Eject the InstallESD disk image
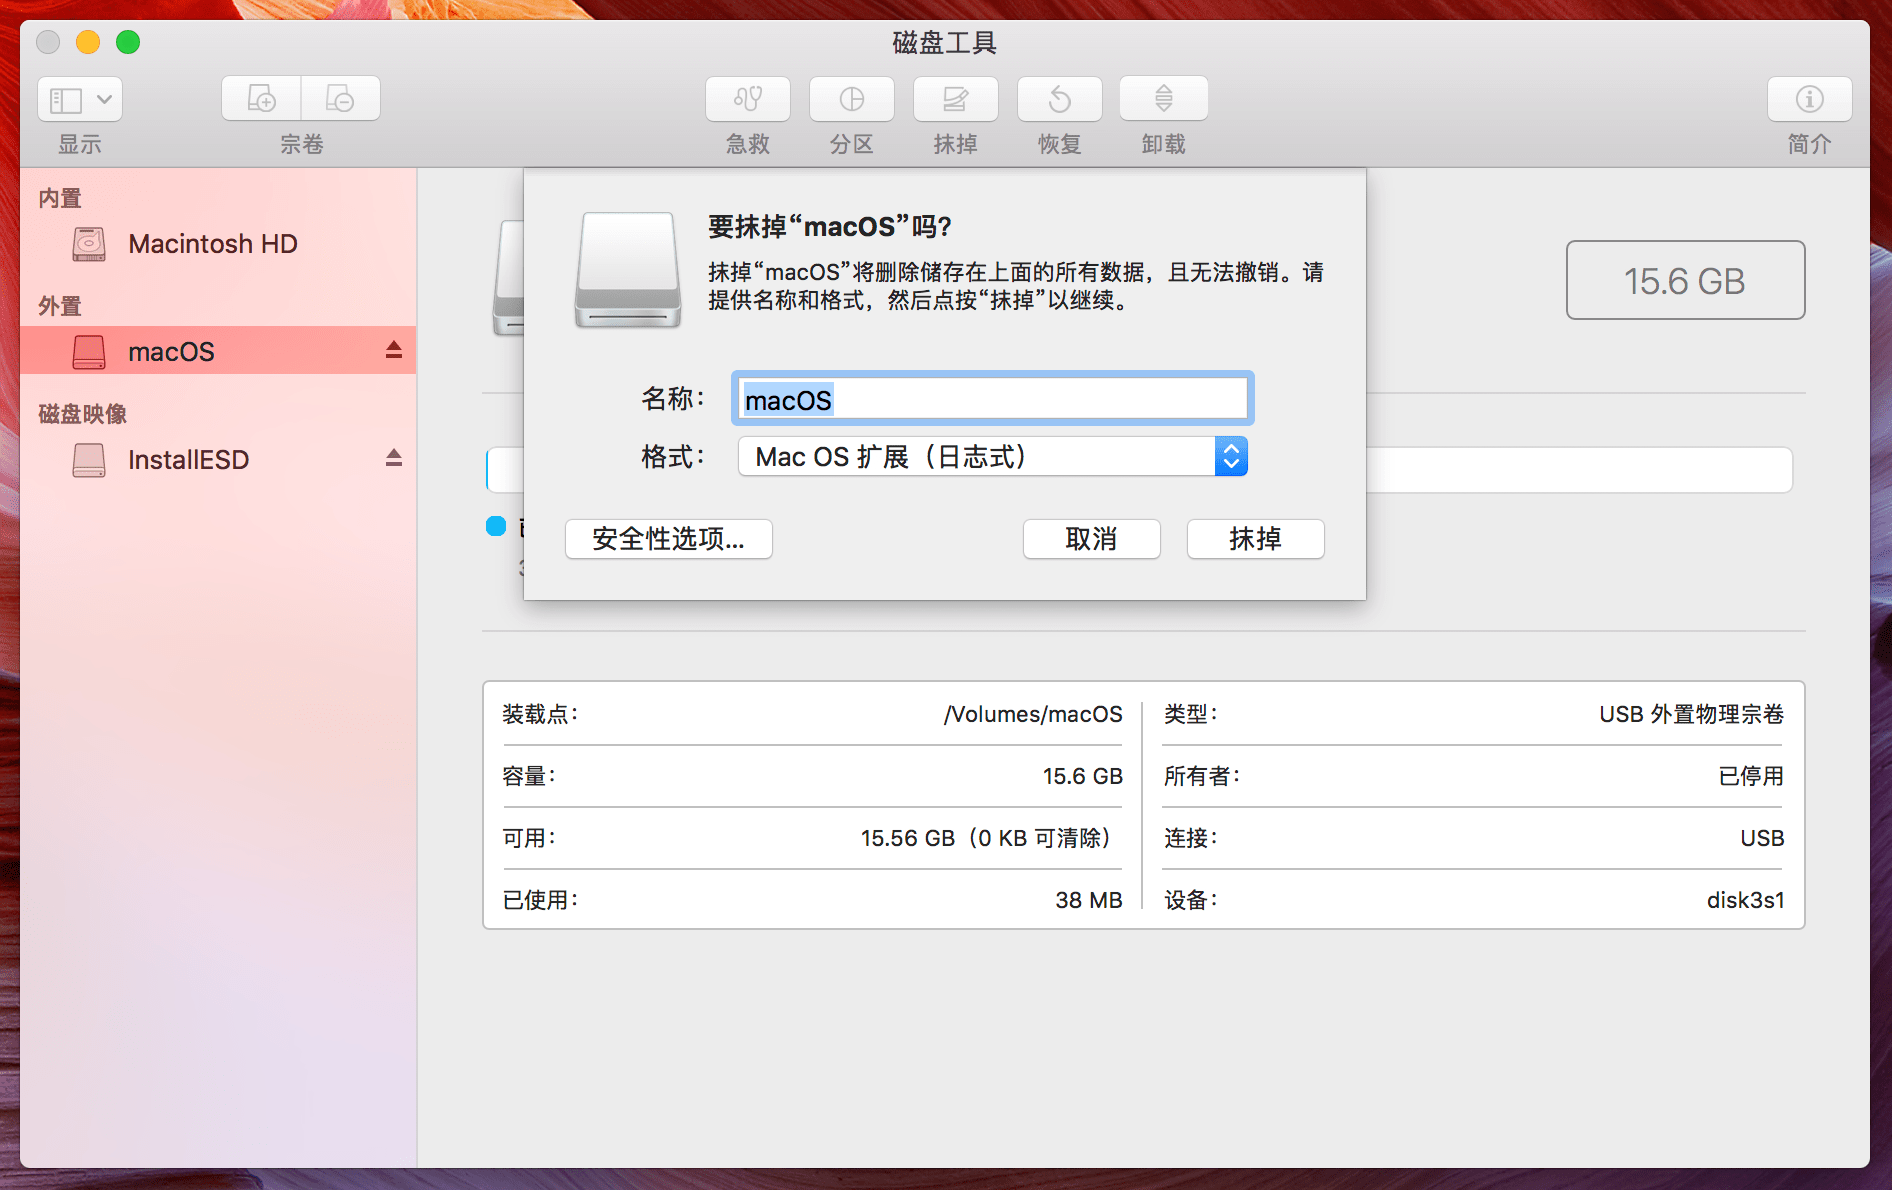The height and width of the screenshot is (1190, 1892). 394,458
